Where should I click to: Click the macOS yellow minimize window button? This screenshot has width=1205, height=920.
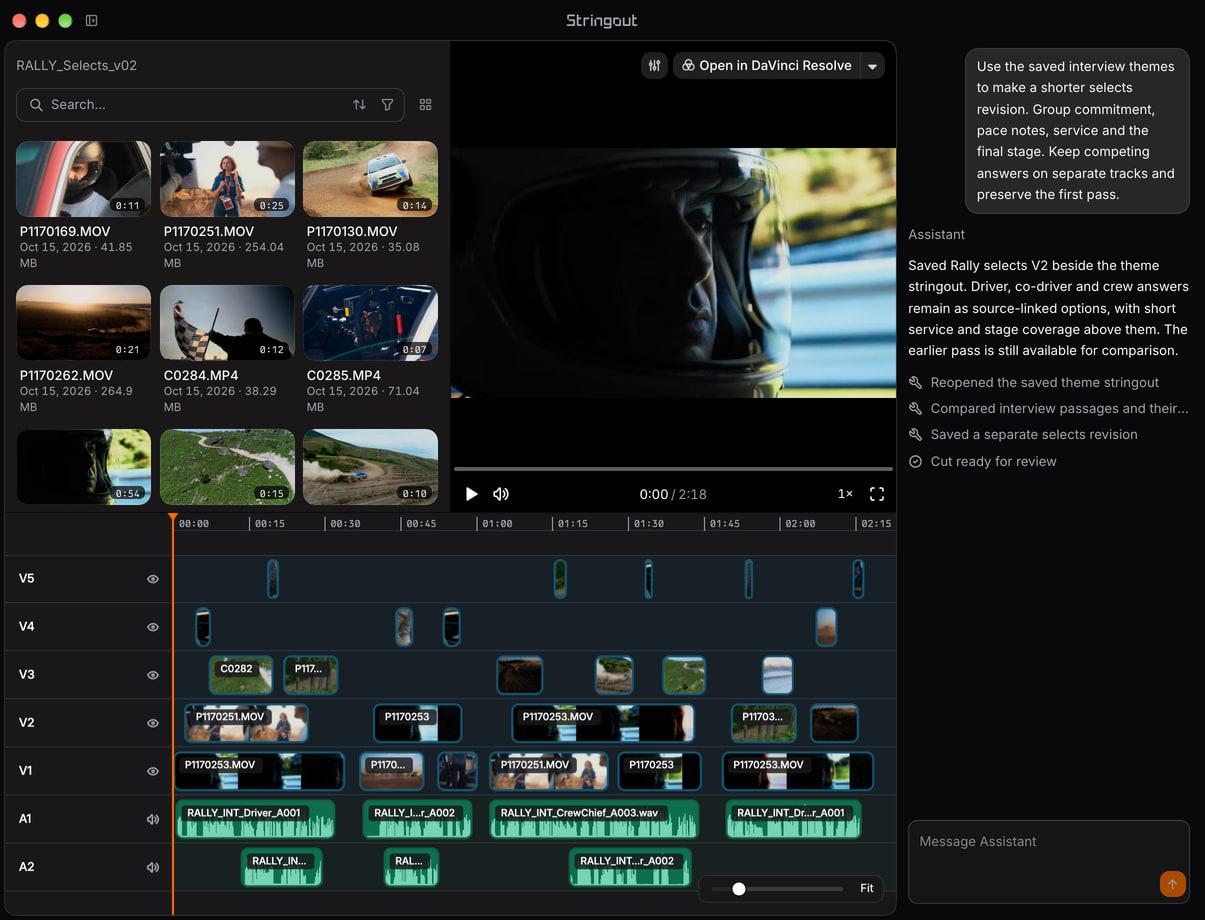tap(42, 20)
